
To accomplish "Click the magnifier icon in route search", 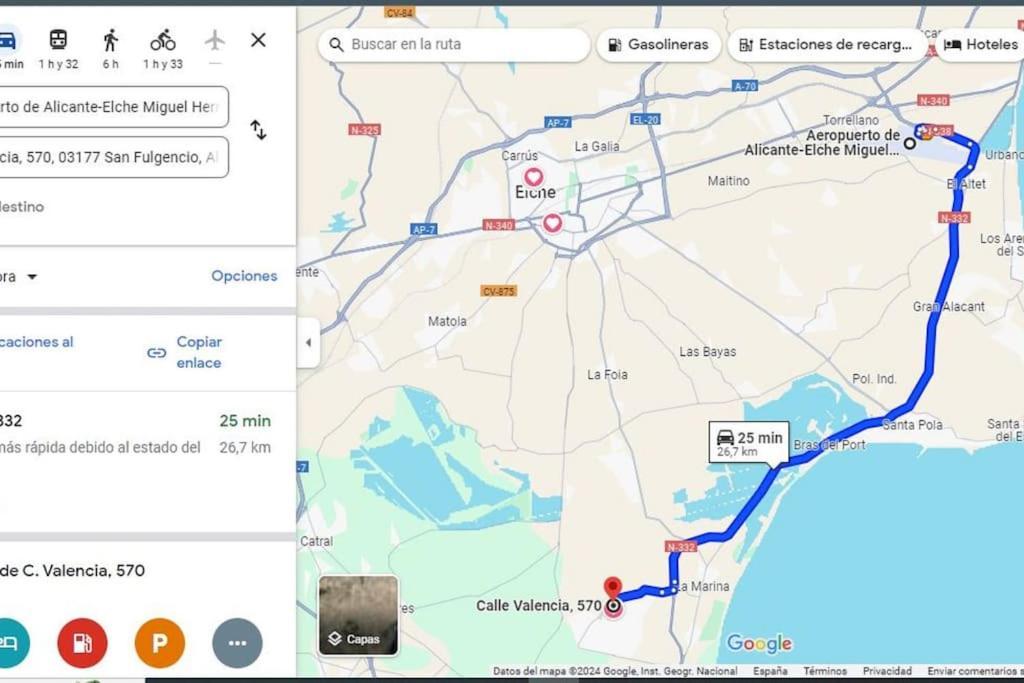I will click(336, 44).
